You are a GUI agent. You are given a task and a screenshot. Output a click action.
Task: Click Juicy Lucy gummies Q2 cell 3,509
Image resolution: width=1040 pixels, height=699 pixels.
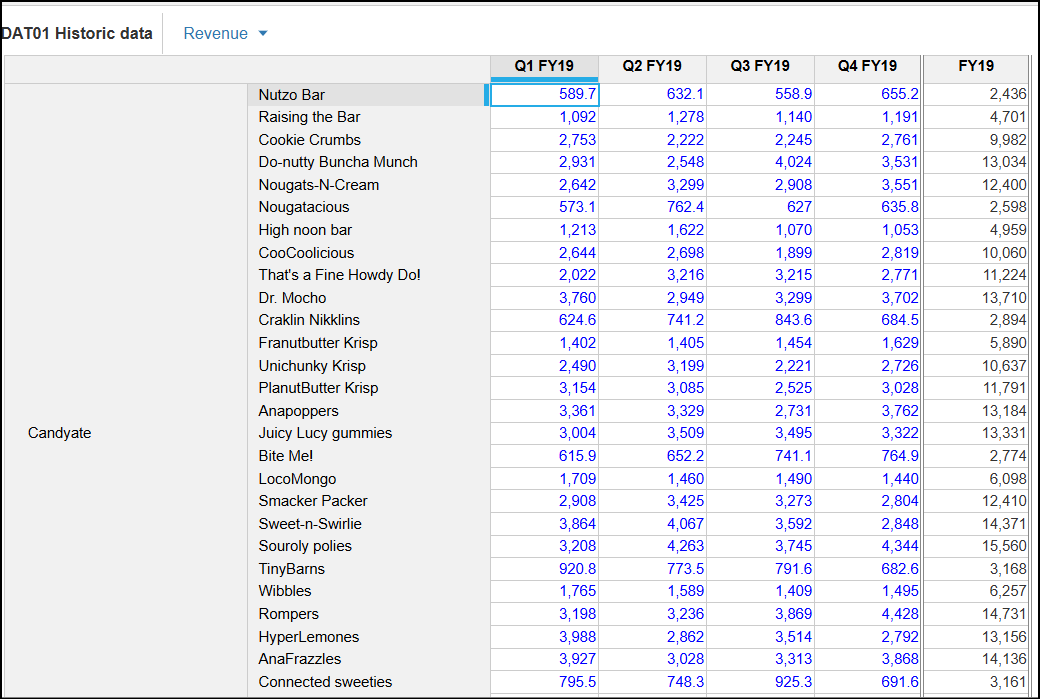[x=653, y=433]
